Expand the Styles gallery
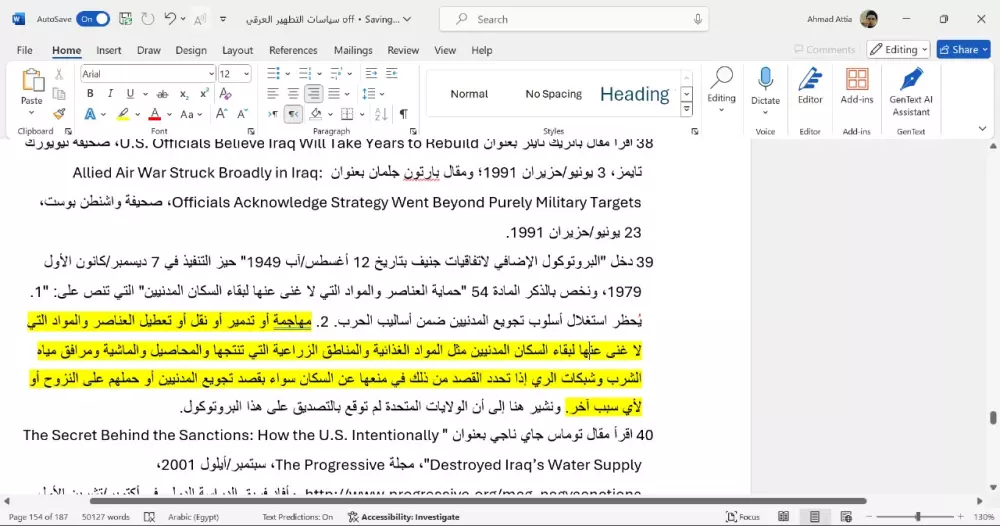Viewport: 1000px width, 526px height. point(686,109)
